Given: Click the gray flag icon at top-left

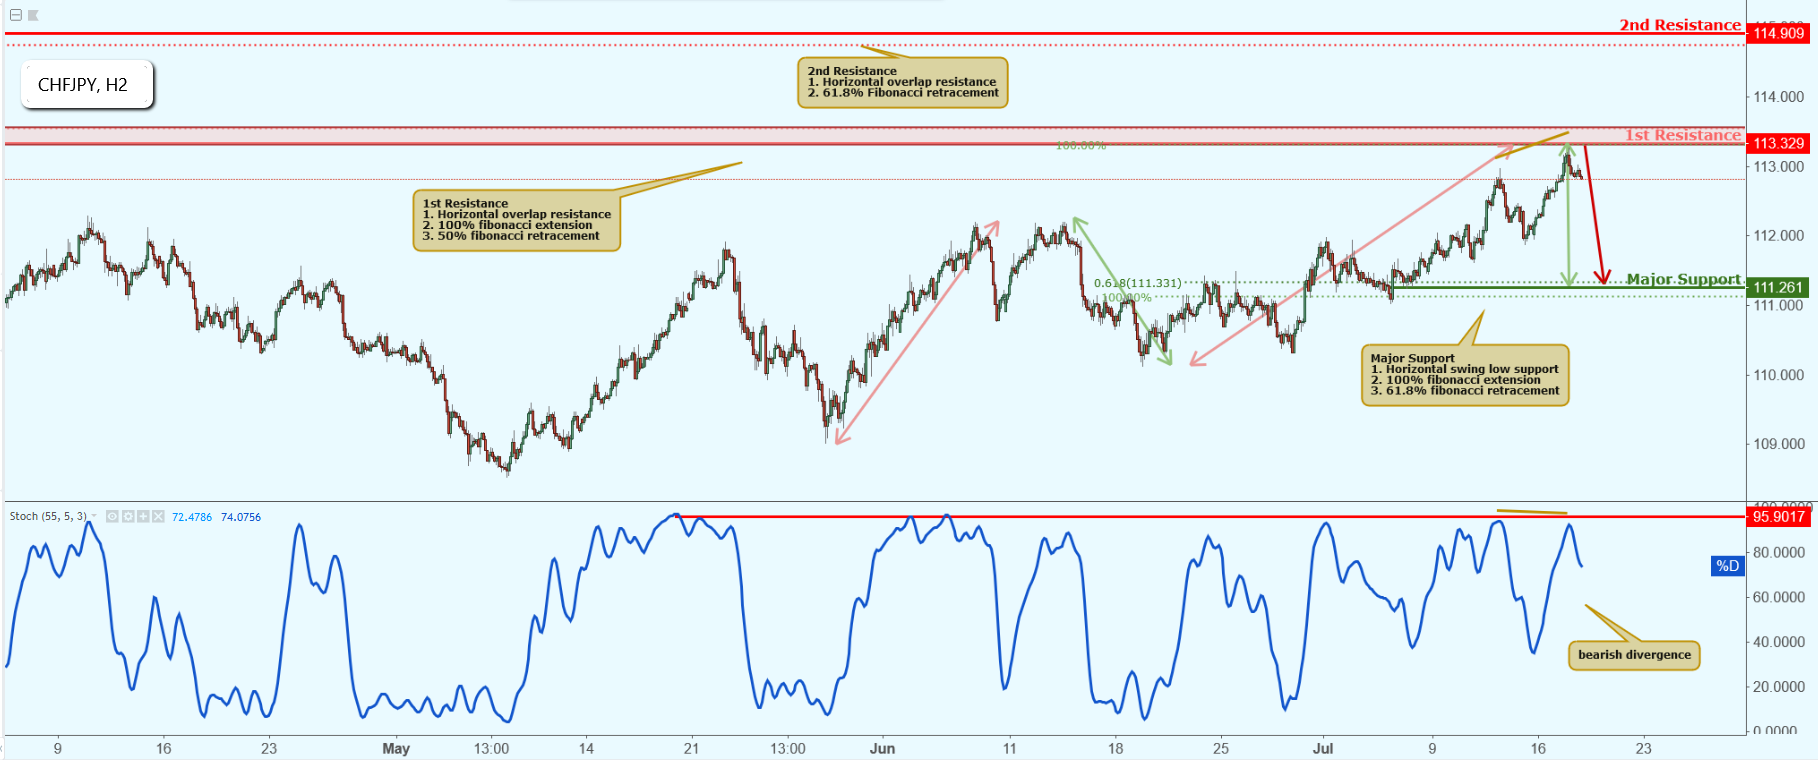Looking at the screenshot, I should (33, 15).
